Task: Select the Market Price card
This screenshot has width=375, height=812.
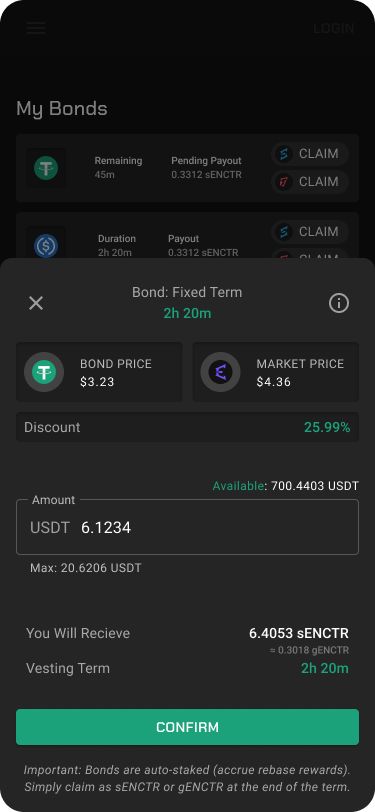Action: 276,372
